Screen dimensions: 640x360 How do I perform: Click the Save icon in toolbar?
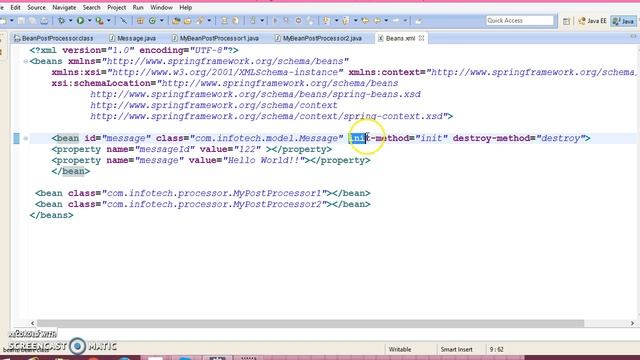click(22, 20)
